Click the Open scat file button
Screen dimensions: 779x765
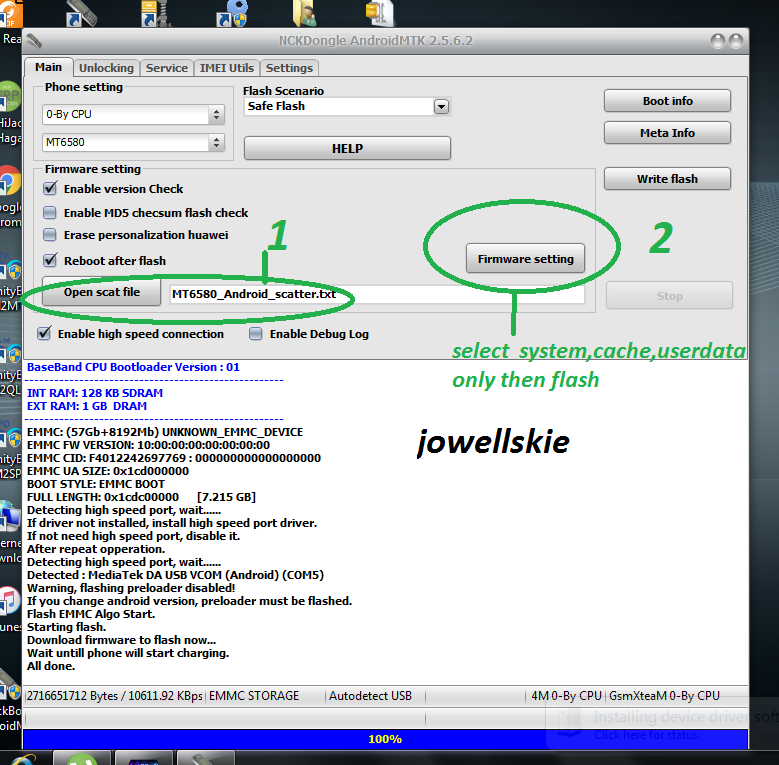102,292
